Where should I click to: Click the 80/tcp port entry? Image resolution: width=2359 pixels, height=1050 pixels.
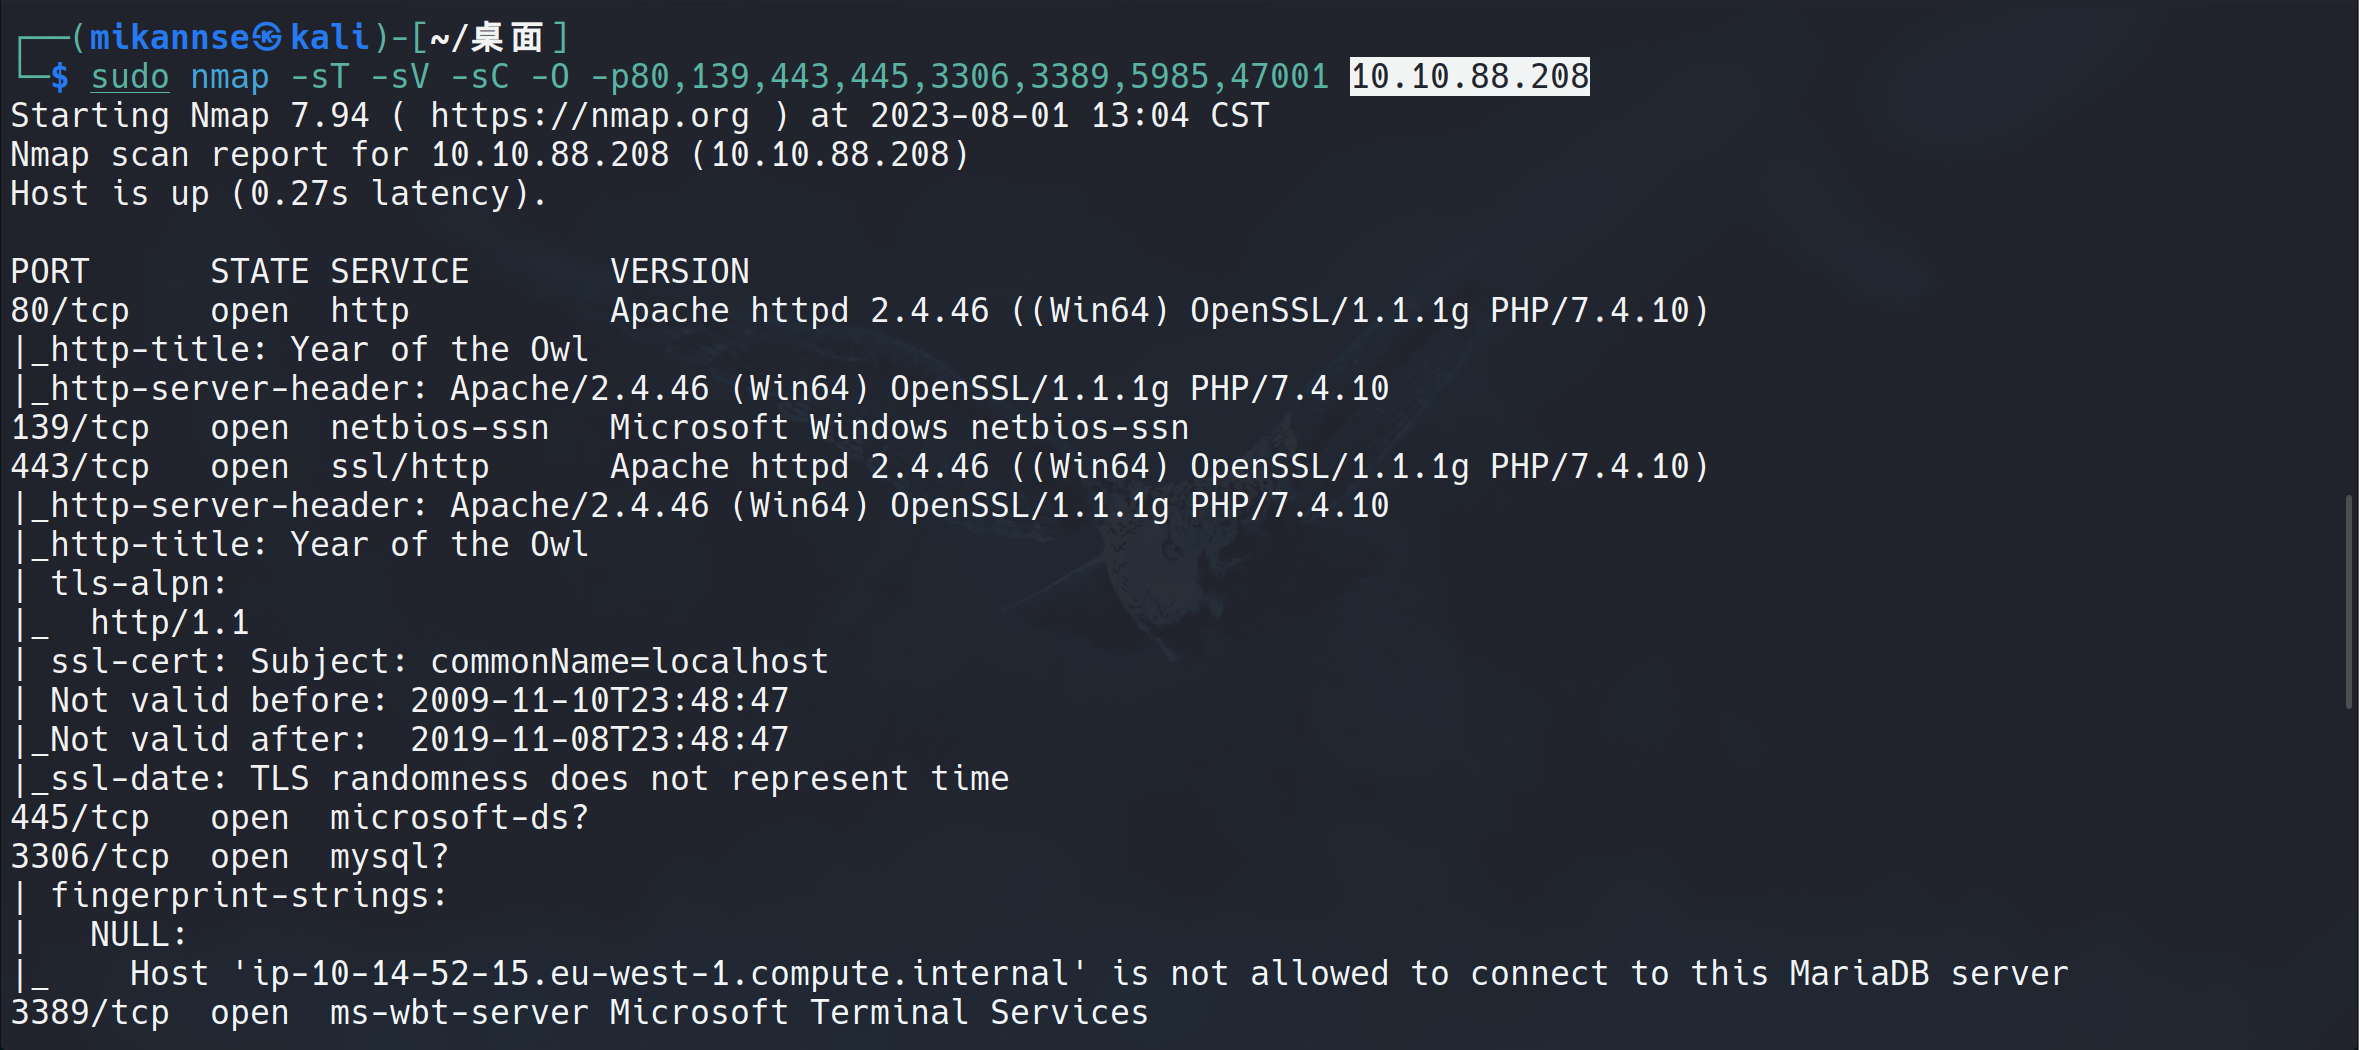point(70,311)
